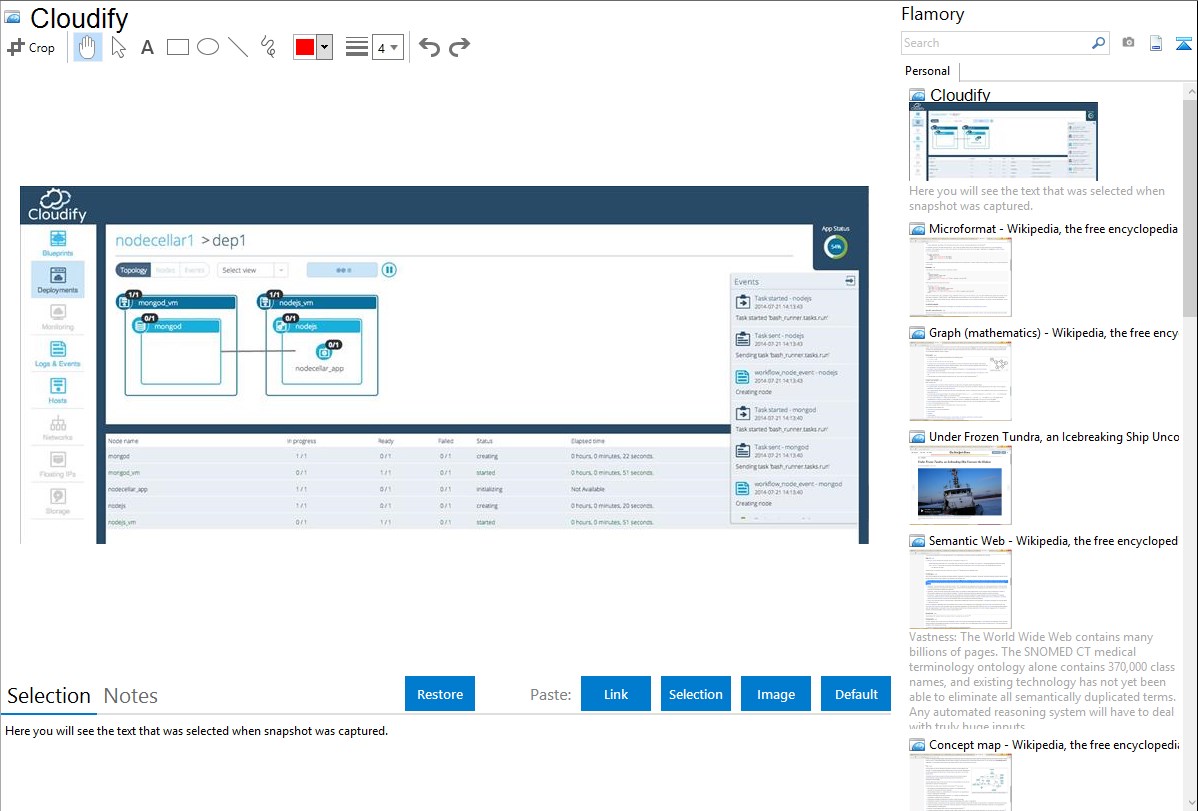Viewport: 1198px width, 811px height.
Task: Click the pause execution button in Cloudify
Action: tap(389, 270)
